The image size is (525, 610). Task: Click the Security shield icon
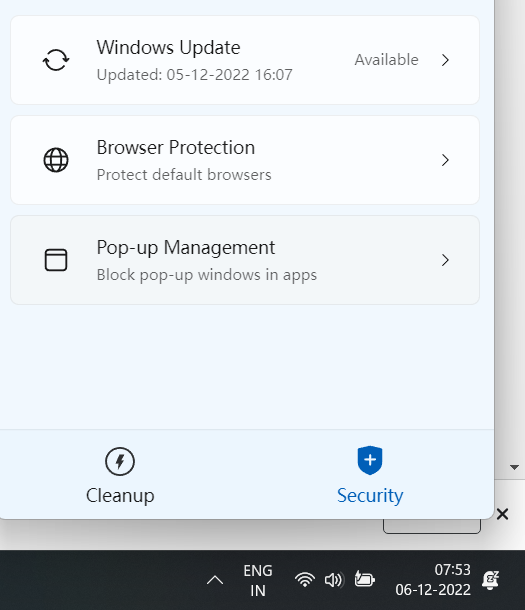[x=370, y=460]
